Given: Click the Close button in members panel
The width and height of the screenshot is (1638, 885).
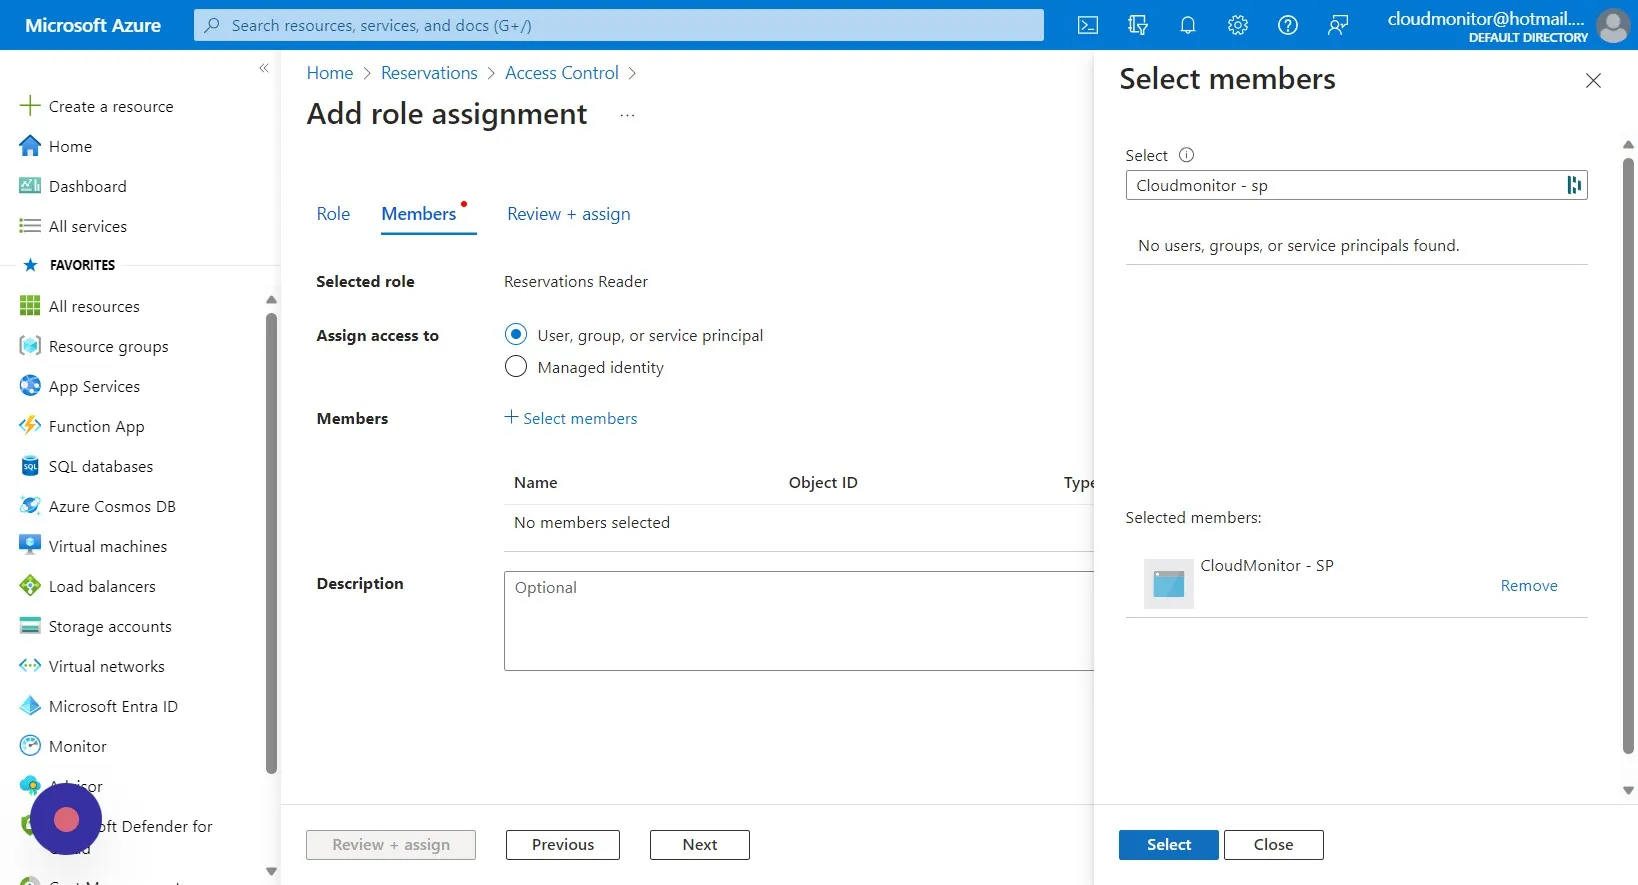Looking at the screenshot, I should tap(1274, 845).
